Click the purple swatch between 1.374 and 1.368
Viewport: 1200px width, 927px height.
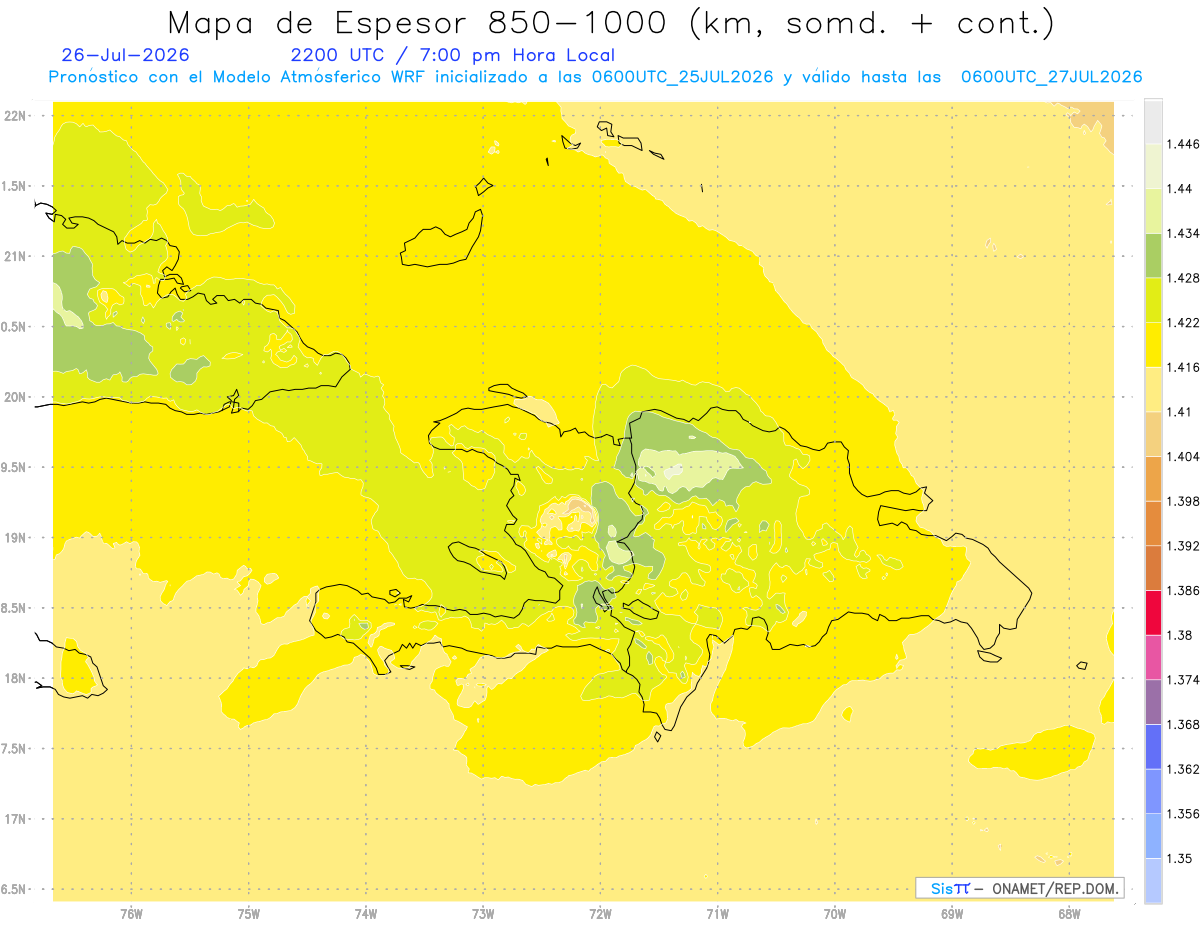[1153, 702]
